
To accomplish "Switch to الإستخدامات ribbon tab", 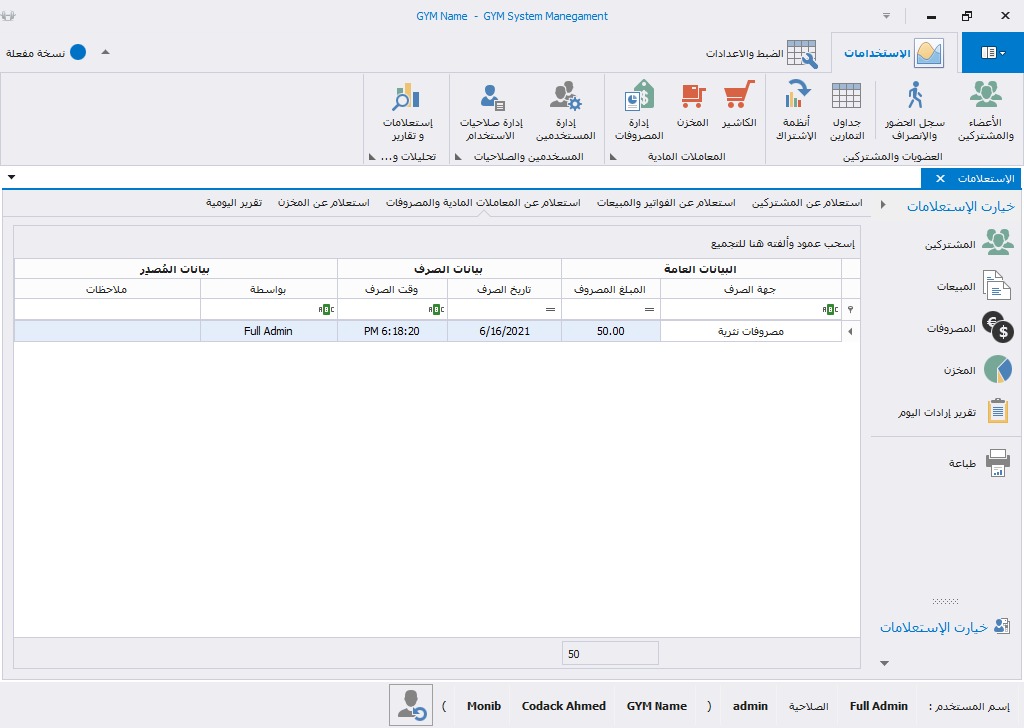I will pyautogui.click(x=893, y=53).
